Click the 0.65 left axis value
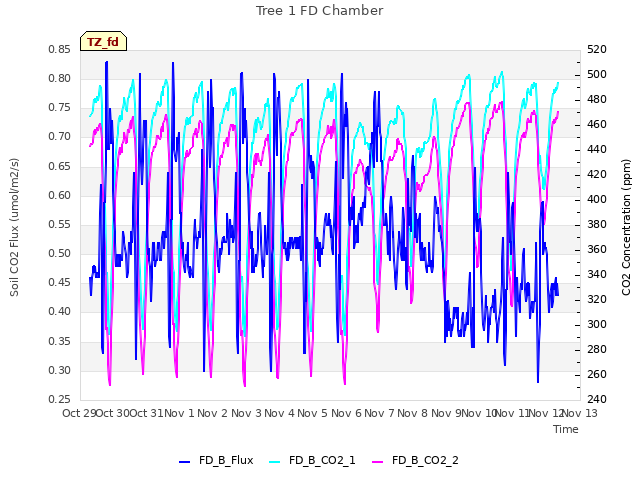 click(x=60, y=166)
